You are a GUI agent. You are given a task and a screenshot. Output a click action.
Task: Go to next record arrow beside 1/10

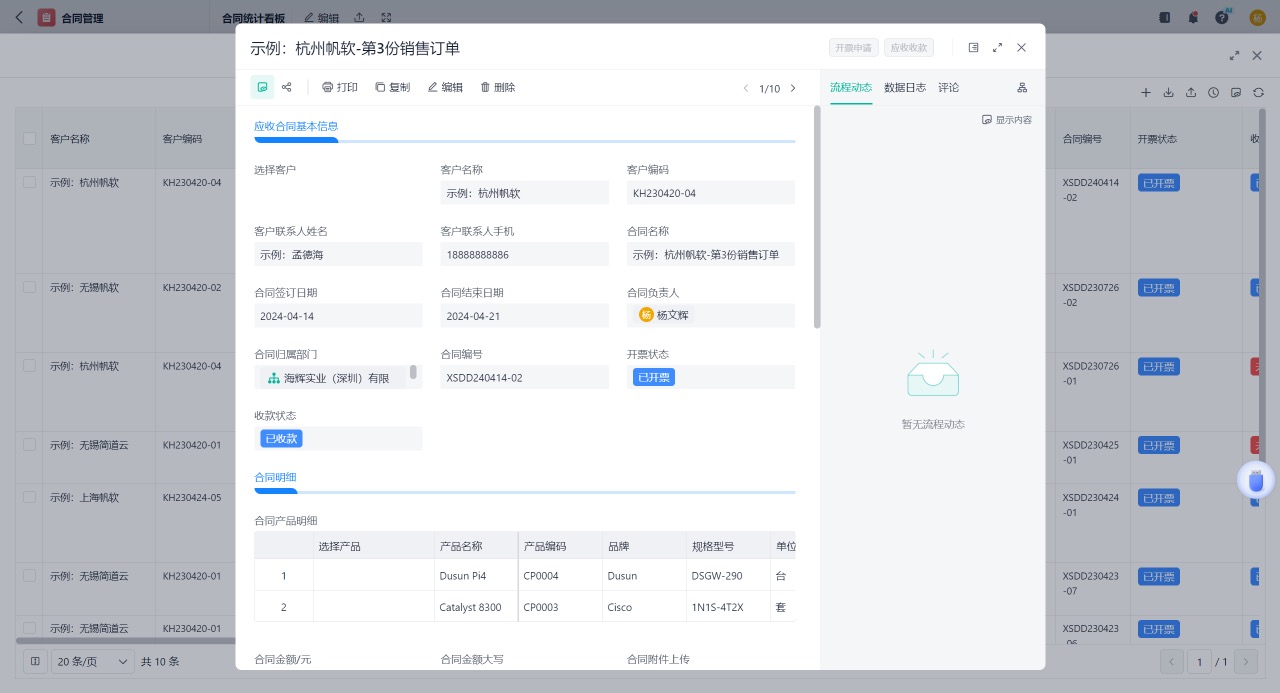tap(793, 88)
